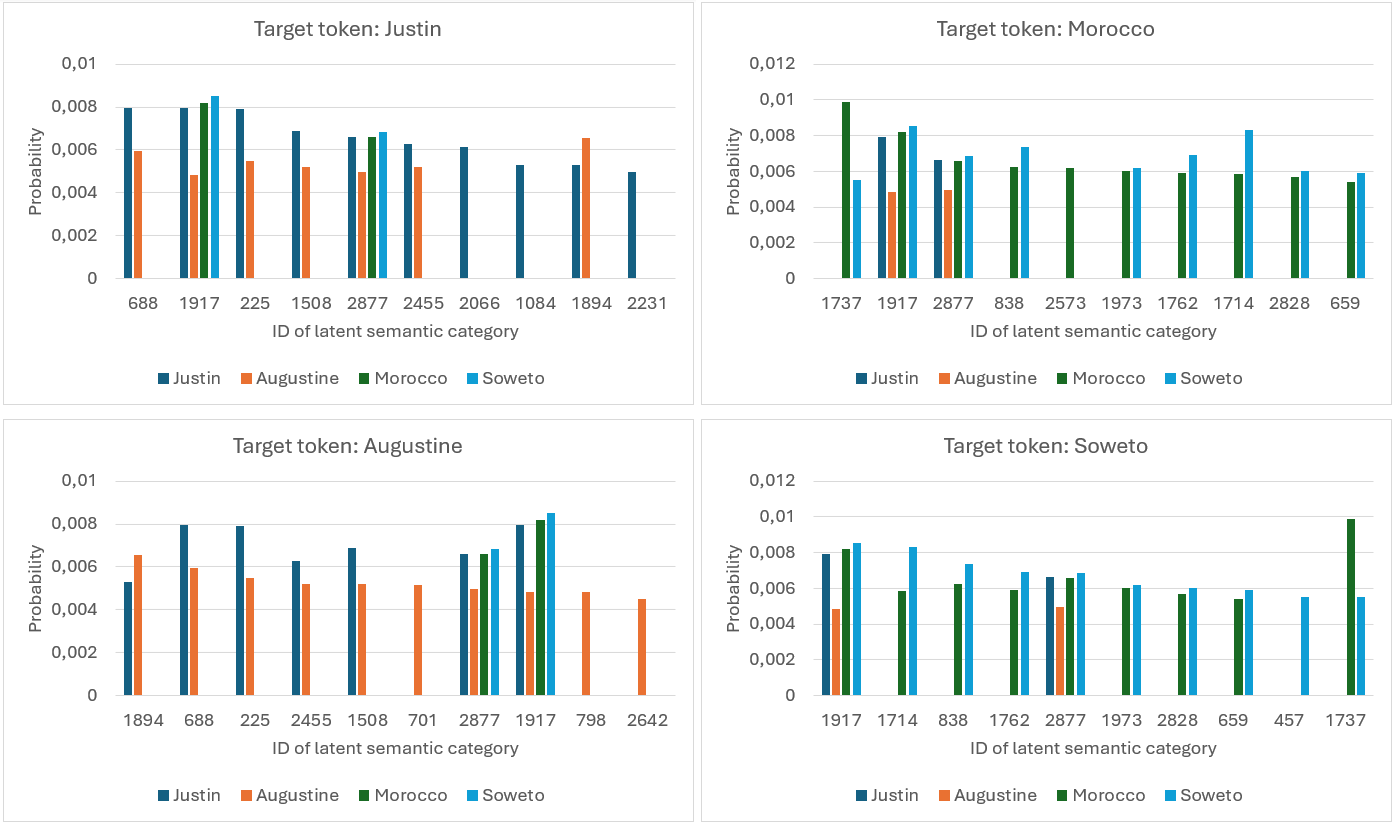Viewport: 1398px width, 828px height.
Task: Click "ID of latent semantic category" in Soweto chart
Action: point(1093,748)
